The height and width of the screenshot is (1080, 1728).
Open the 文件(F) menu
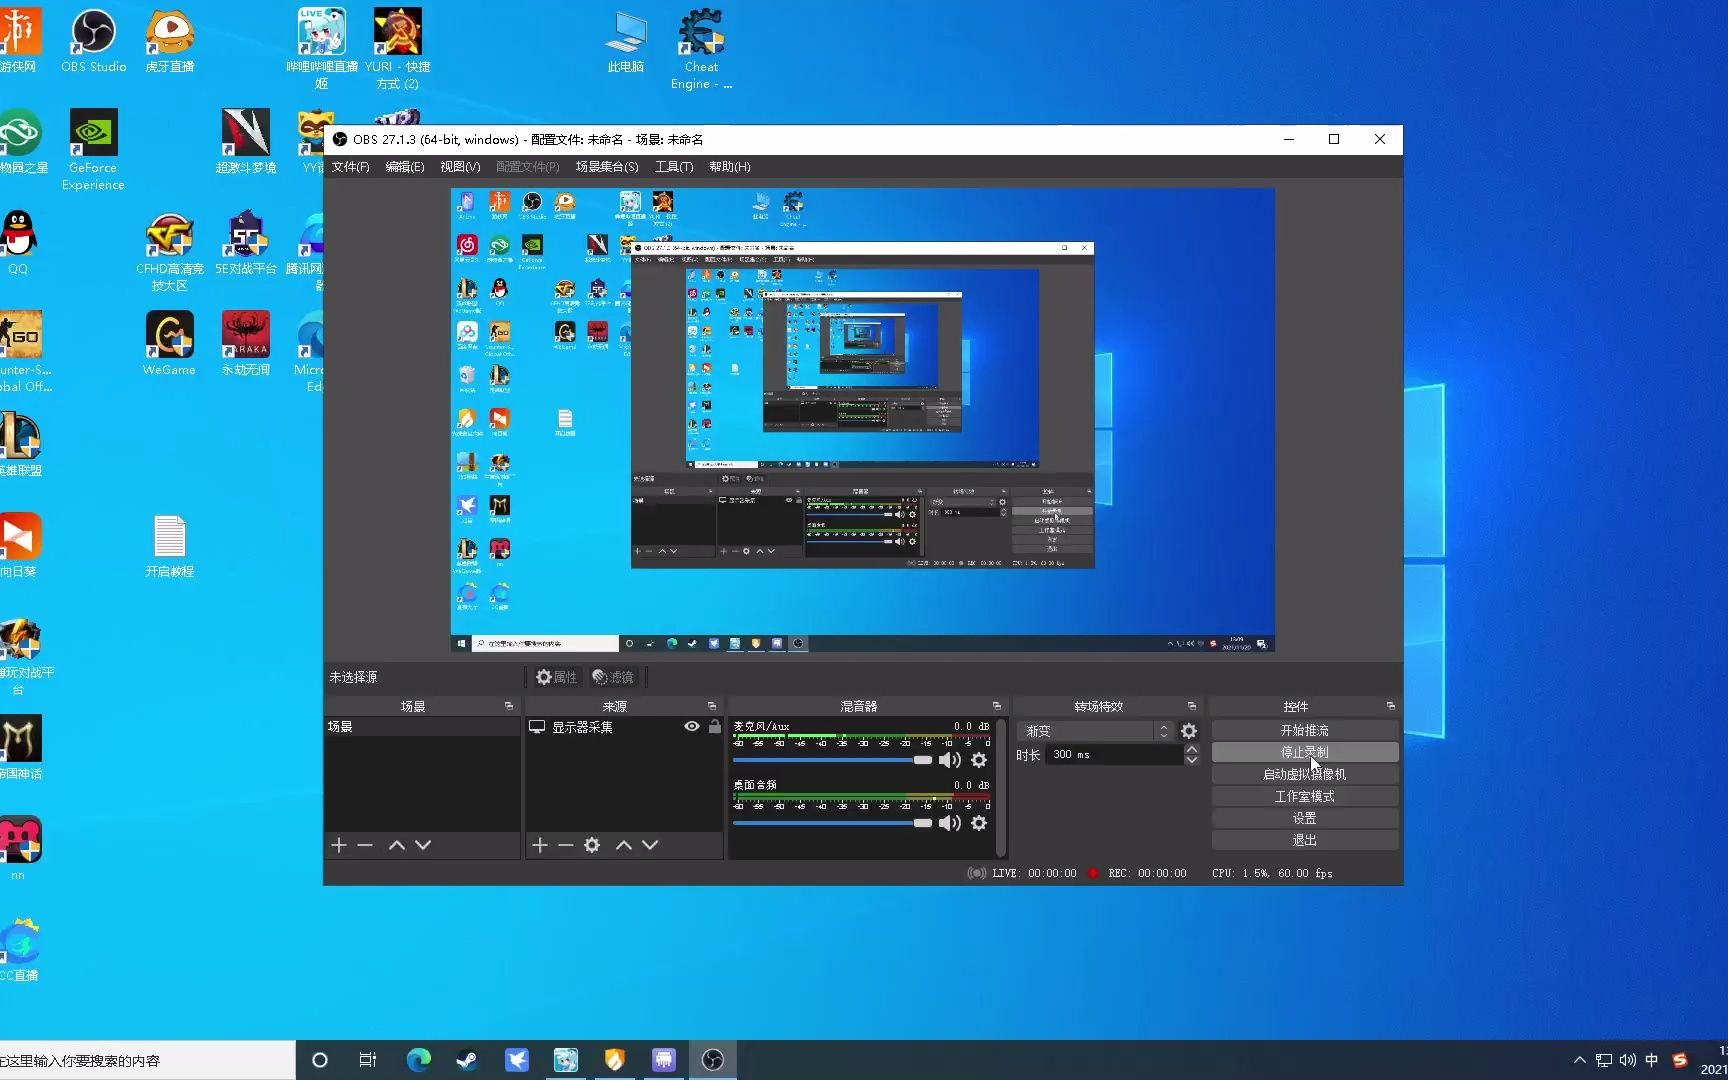click(350, 167)
